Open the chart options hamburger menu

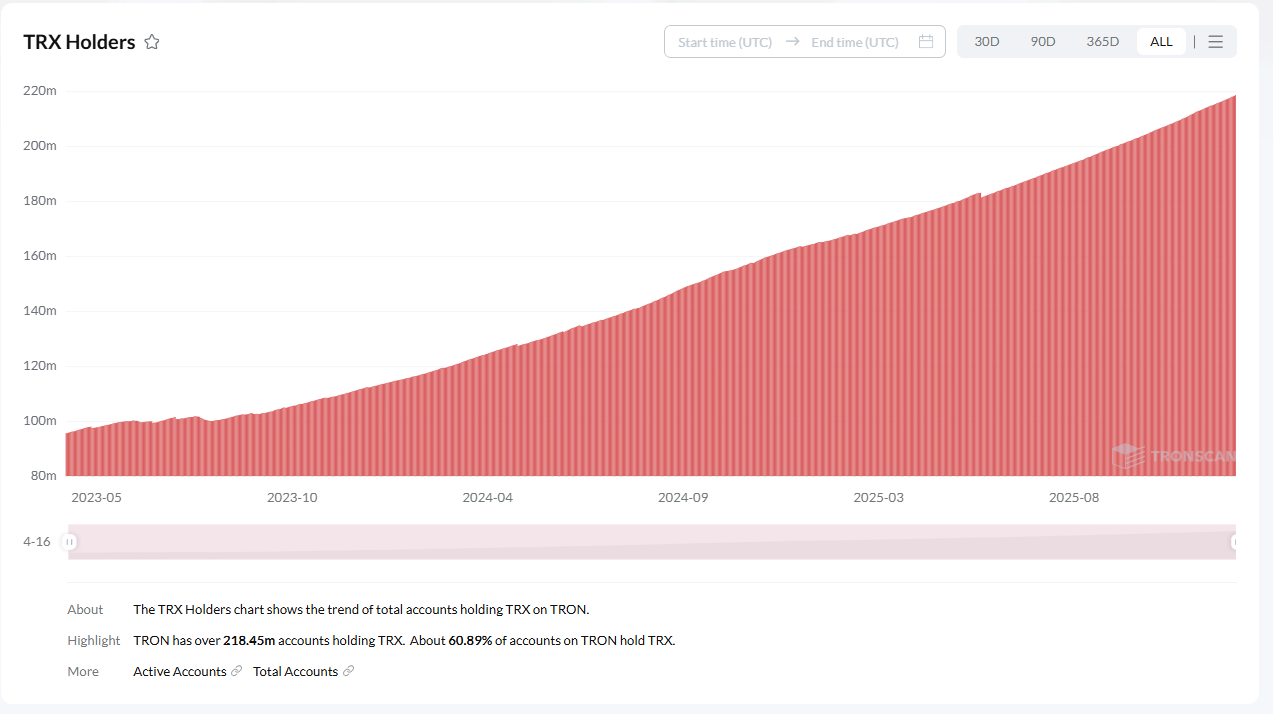[x=1215, y=42]
